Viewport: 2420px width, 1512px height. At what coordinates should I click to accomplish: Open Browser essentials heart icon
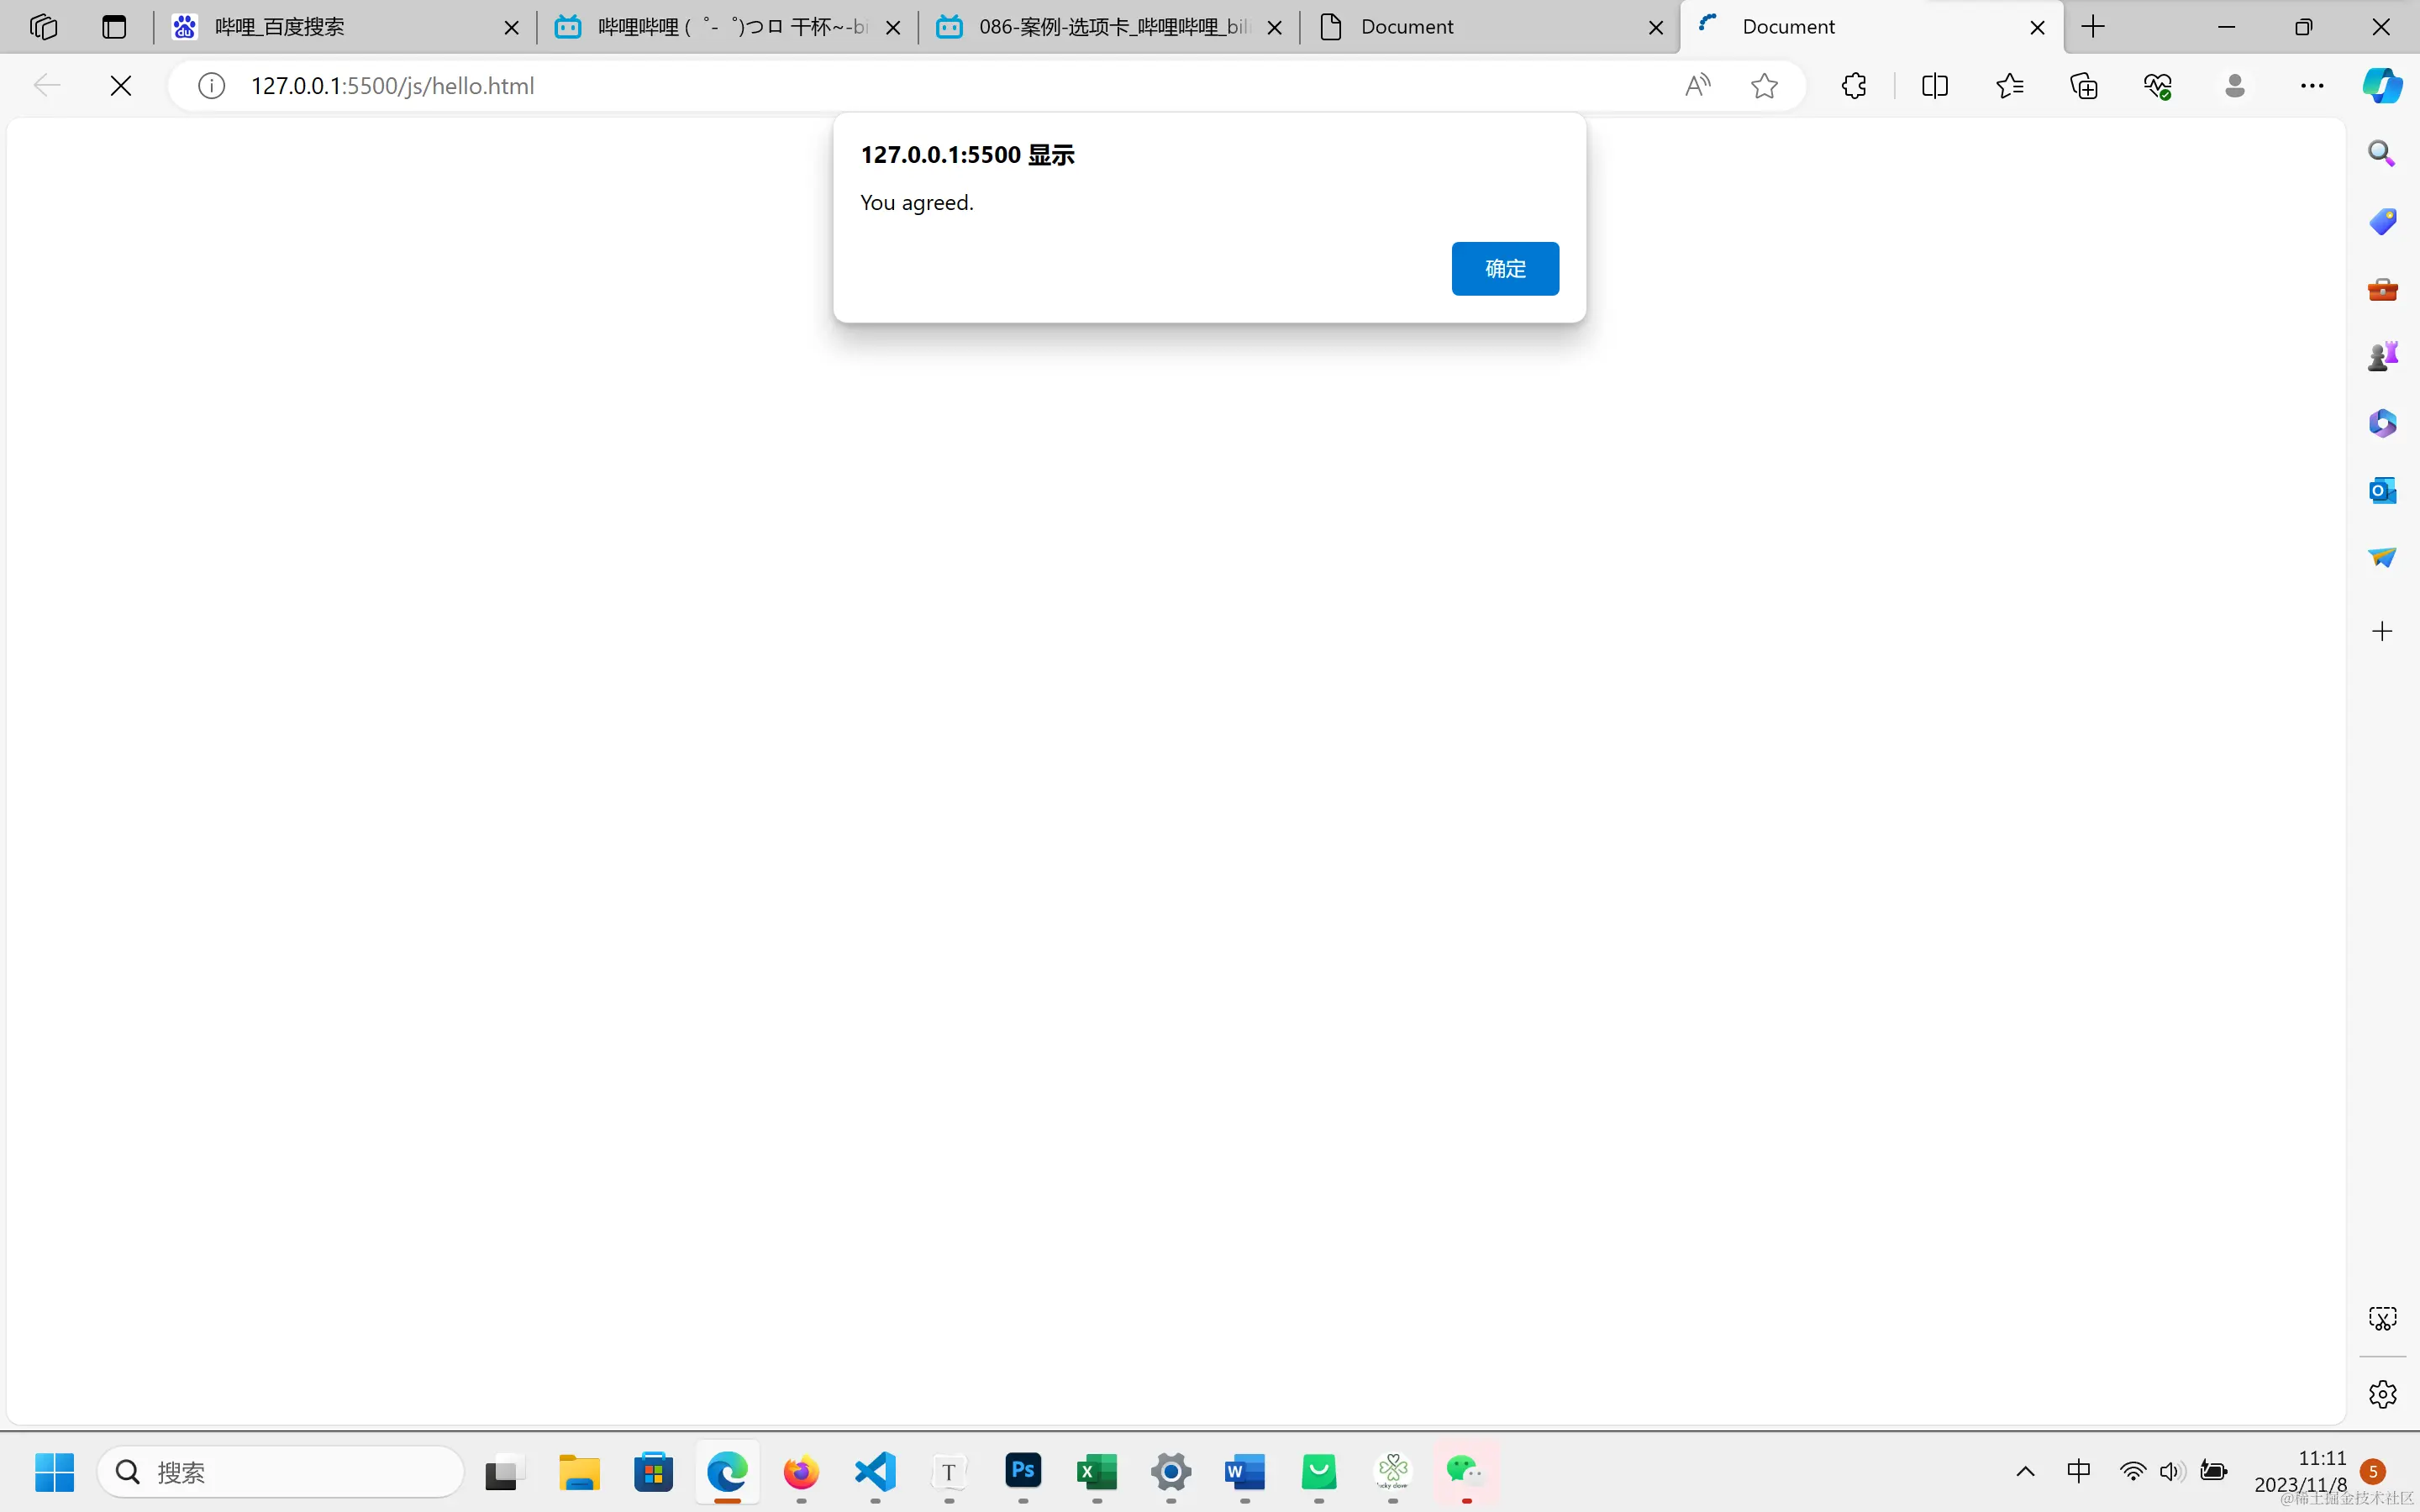coord(2158,86)
